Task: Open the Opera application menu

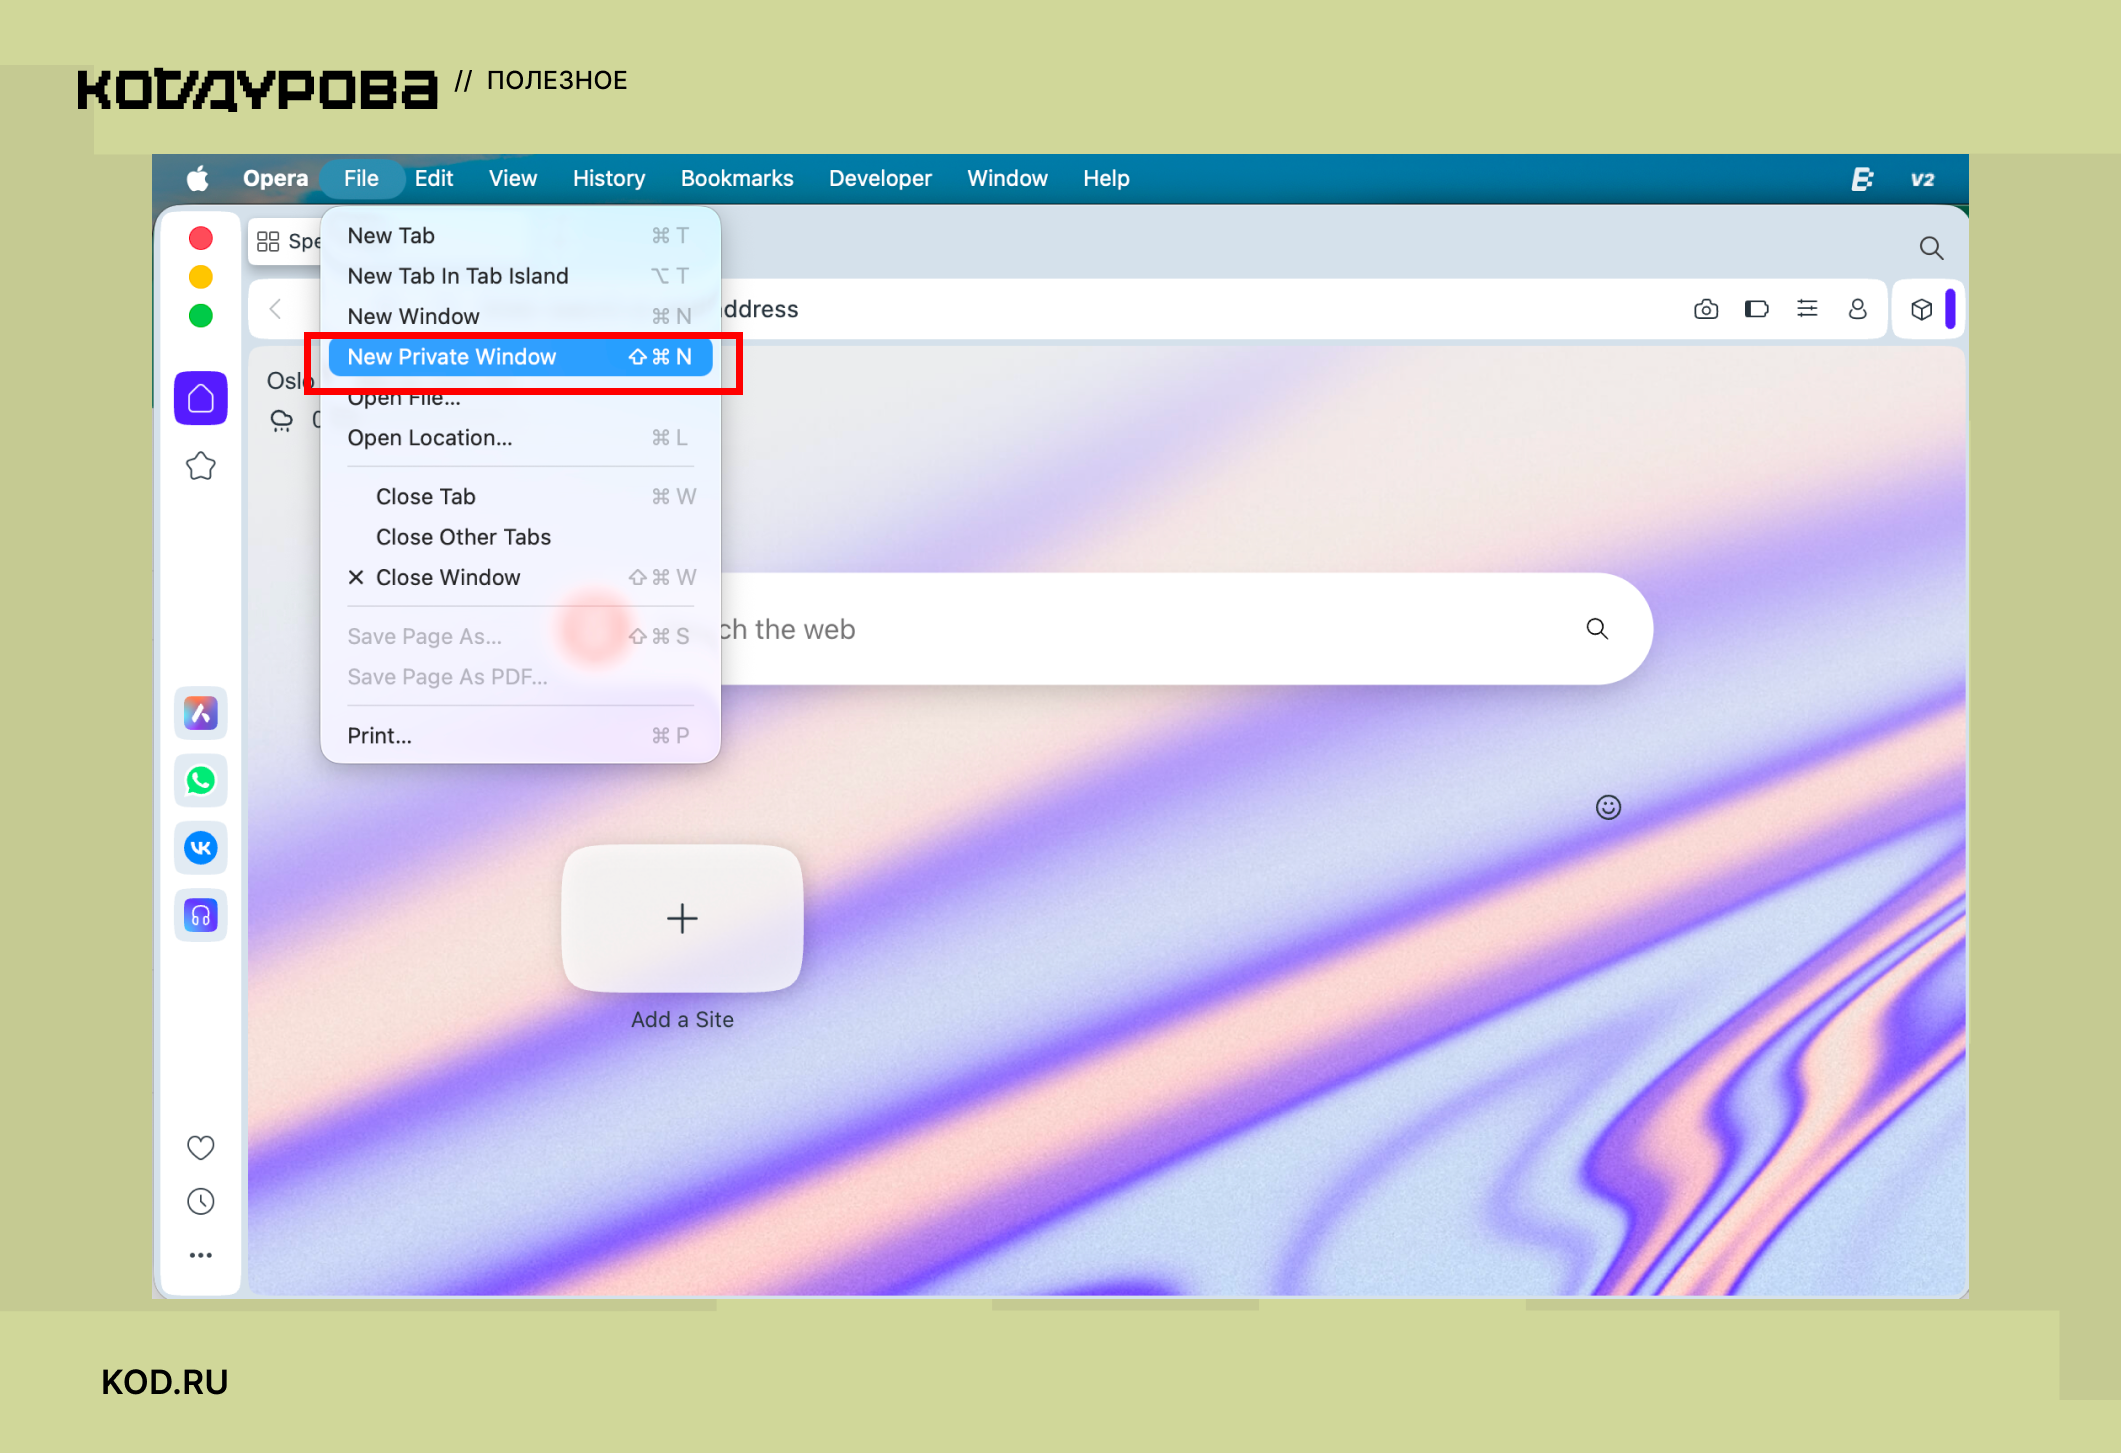Action: (x=275, y=178)
